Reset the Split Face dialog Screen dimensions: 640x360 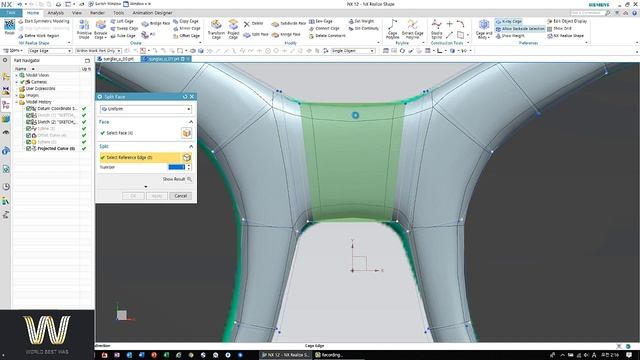click(185, 97)
